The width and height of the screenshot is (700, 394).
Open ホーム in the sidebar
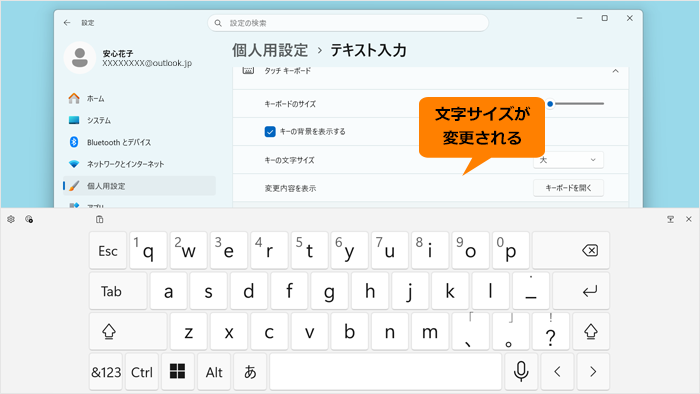[x=139, y=98]
